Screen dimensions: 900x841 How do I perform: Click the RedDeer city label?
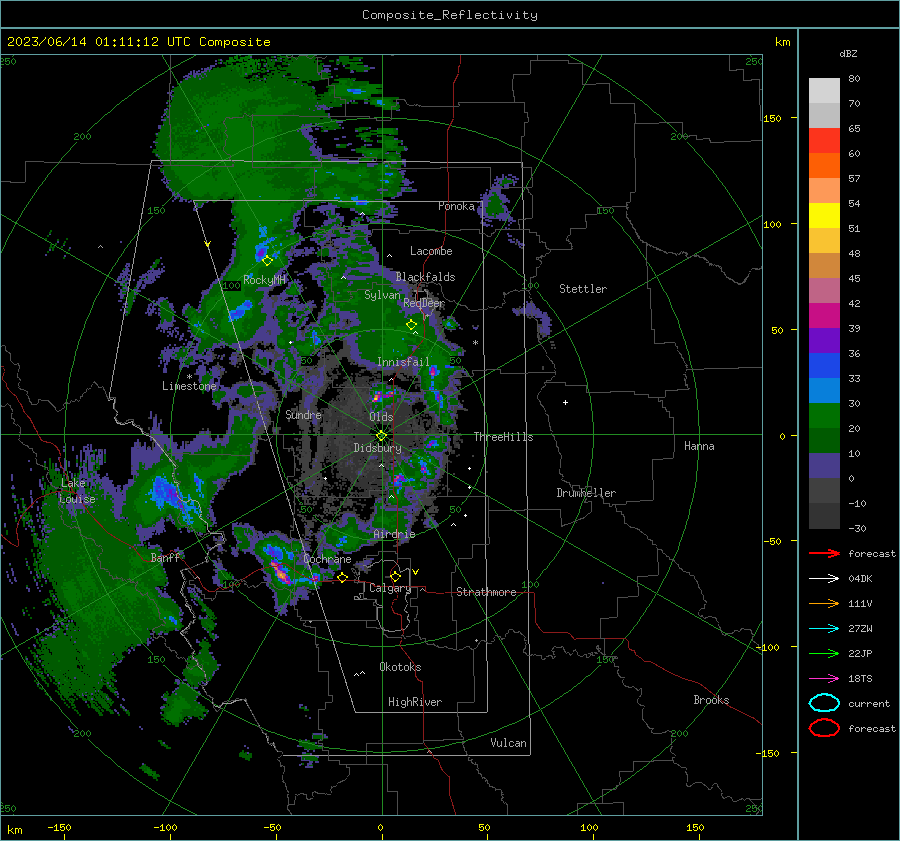424,303
